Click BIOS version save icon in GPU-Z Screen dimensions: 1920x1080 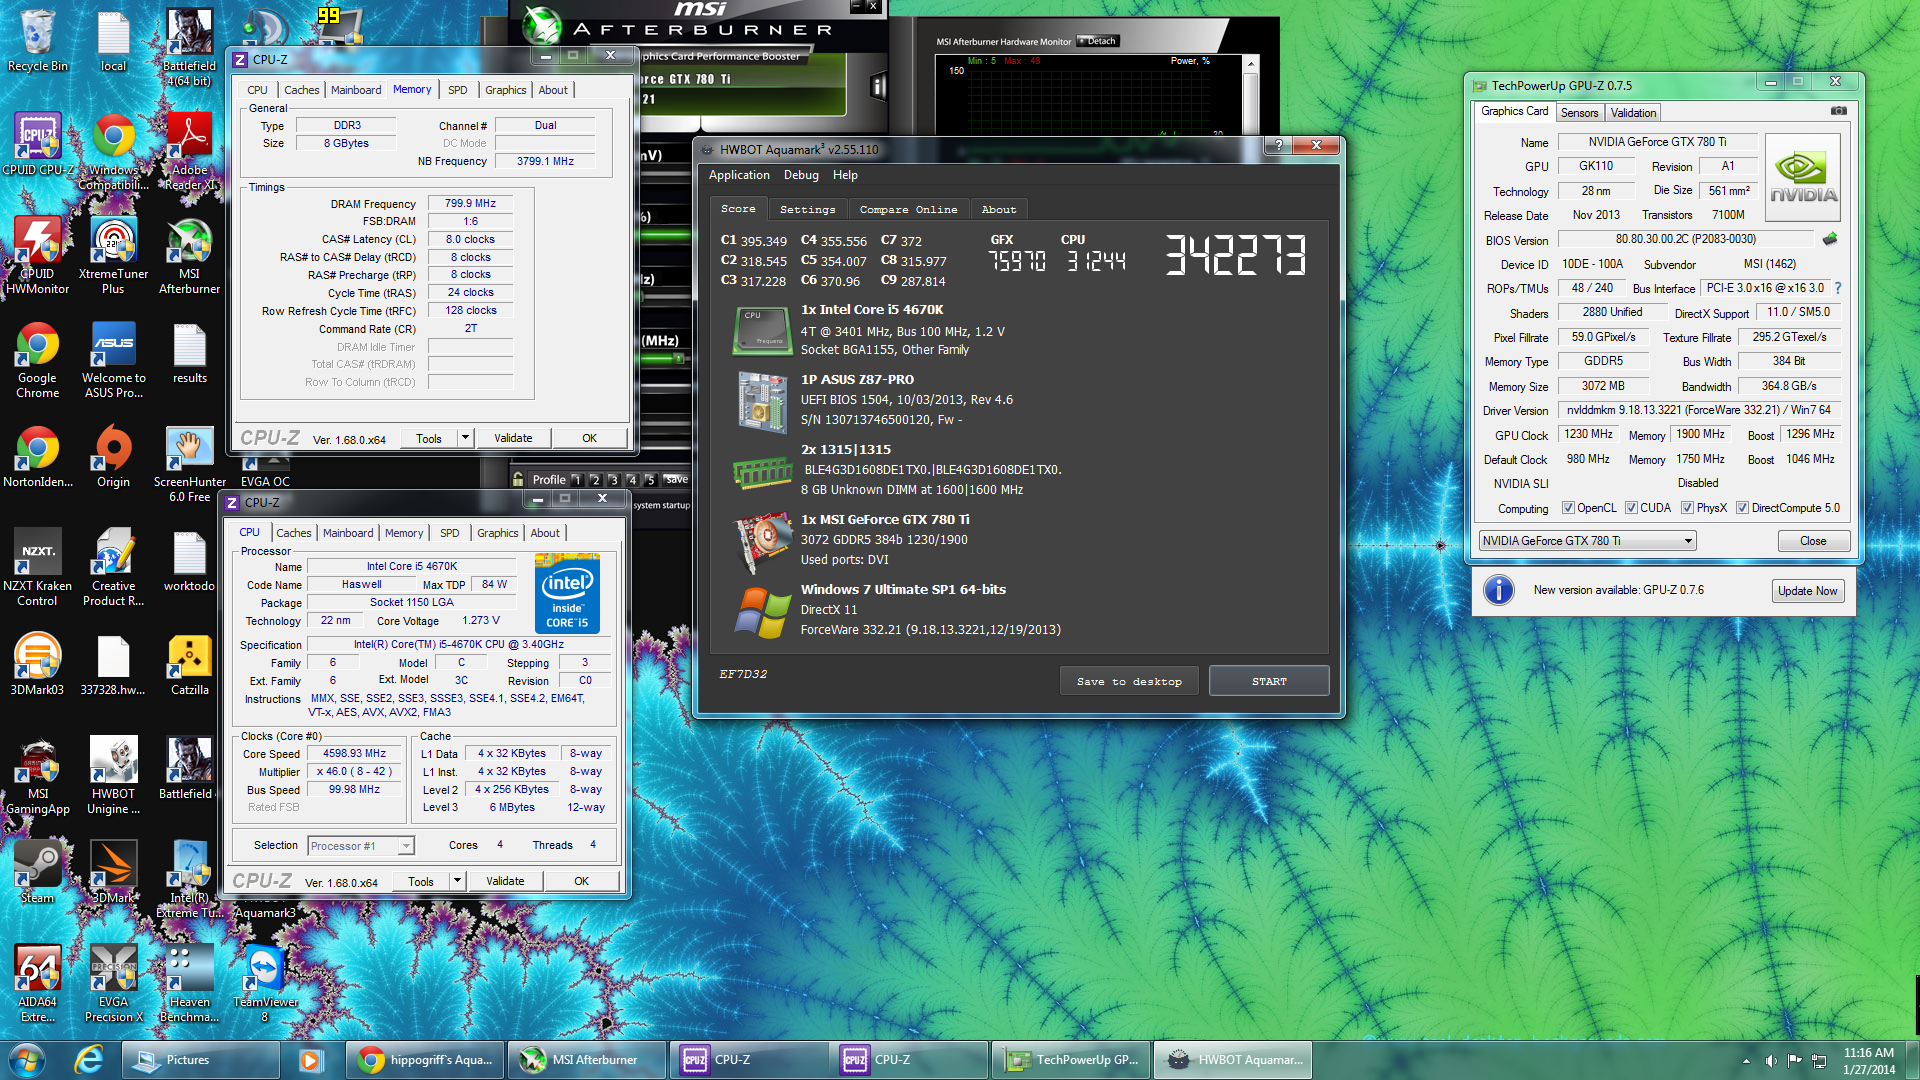point(1830,239)
